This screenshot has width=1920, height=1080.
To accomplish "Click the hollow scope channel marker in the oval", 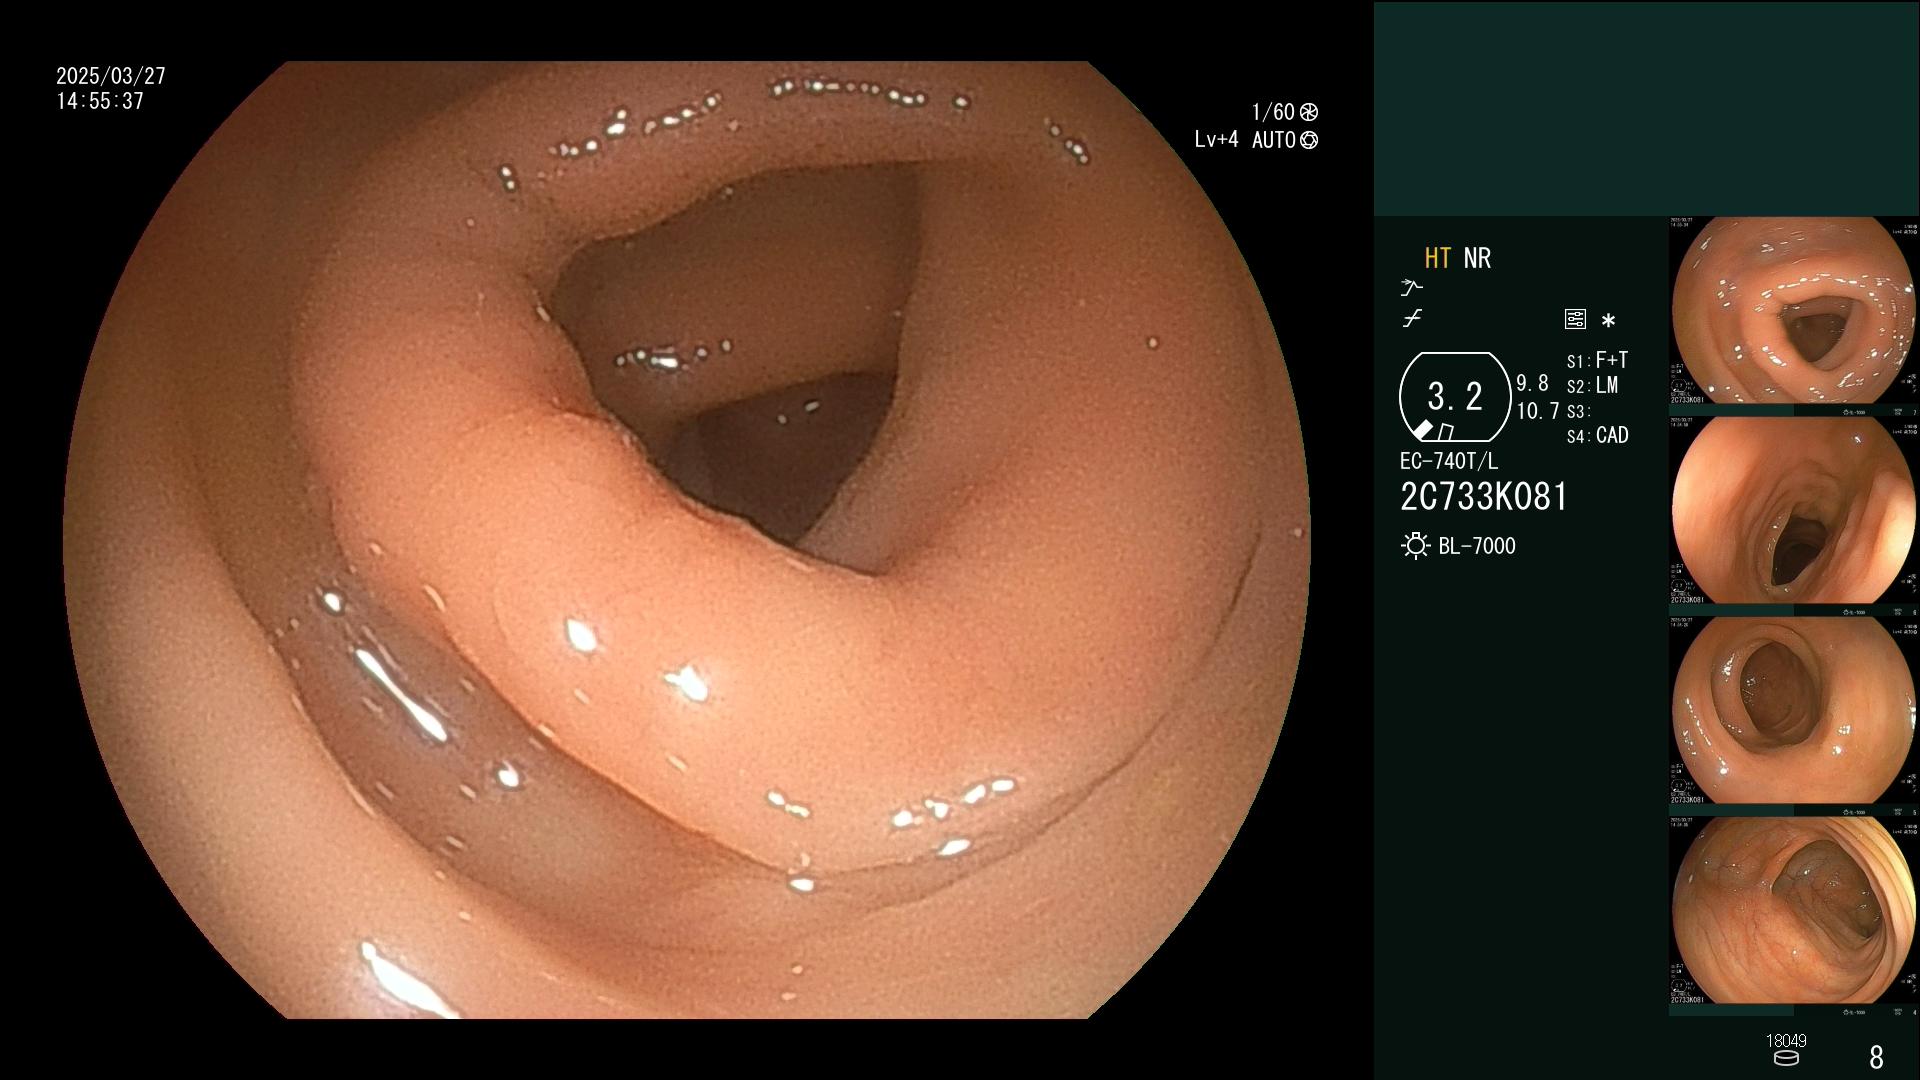I will tap(1446, 432).
